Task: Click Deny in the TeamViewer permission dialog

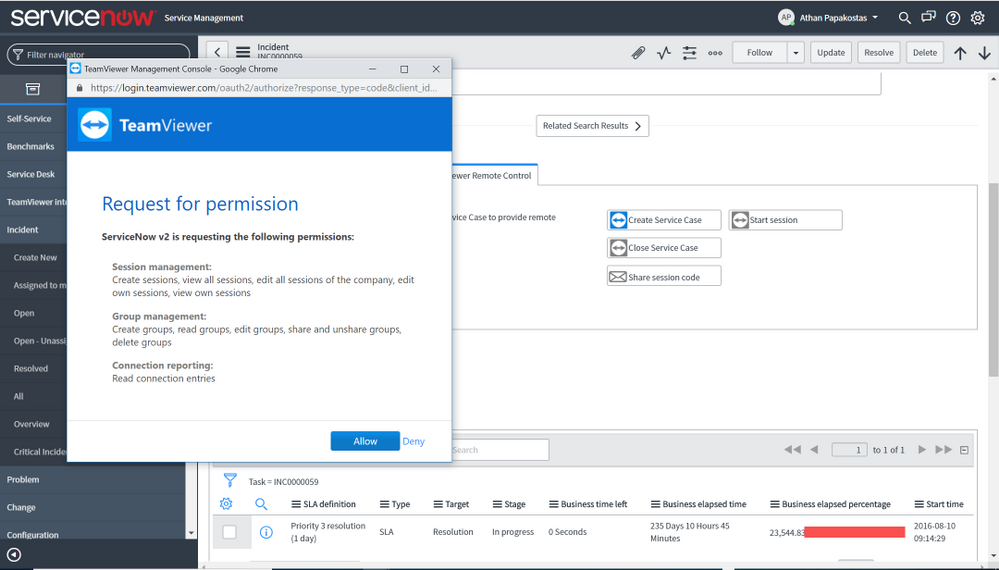Action: [x=413, y=441]
